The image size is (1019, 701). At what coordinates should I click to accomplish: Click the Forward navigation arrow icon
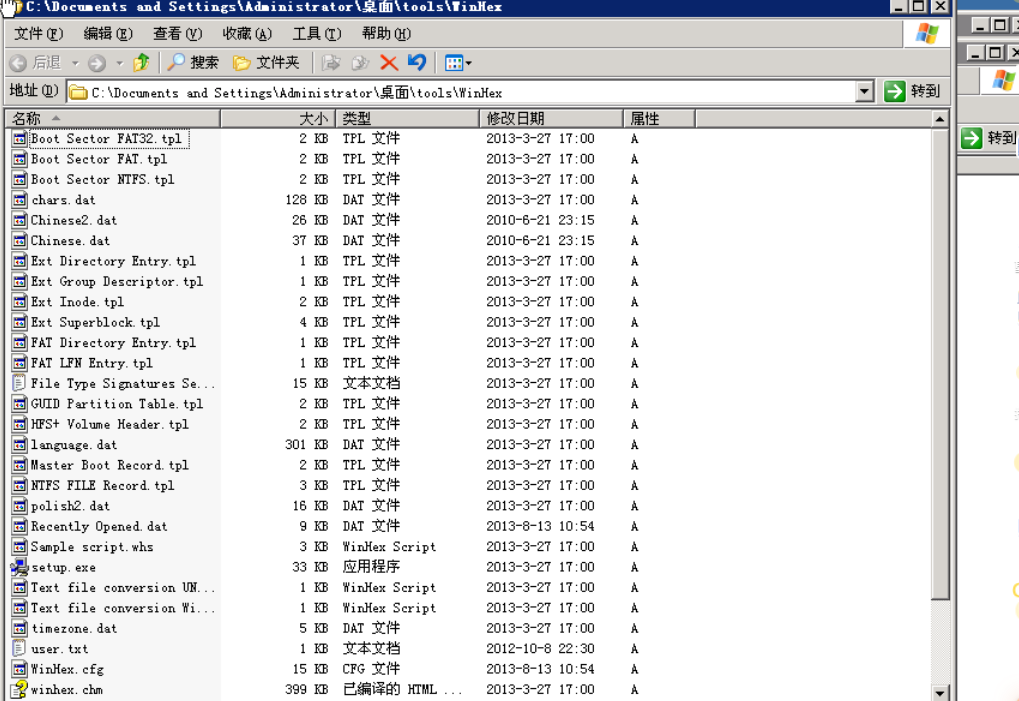97,63
